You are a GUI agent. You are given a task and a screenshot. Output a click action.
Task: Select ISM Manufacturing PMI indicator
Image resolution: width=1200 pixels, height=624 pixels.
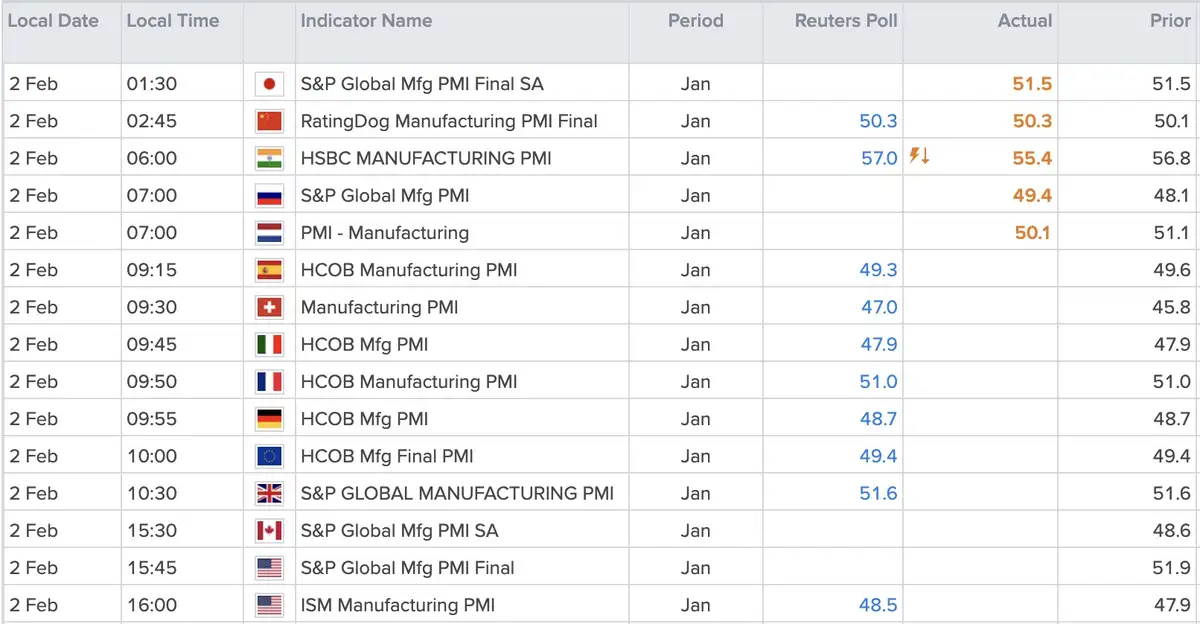pos(398,605)
